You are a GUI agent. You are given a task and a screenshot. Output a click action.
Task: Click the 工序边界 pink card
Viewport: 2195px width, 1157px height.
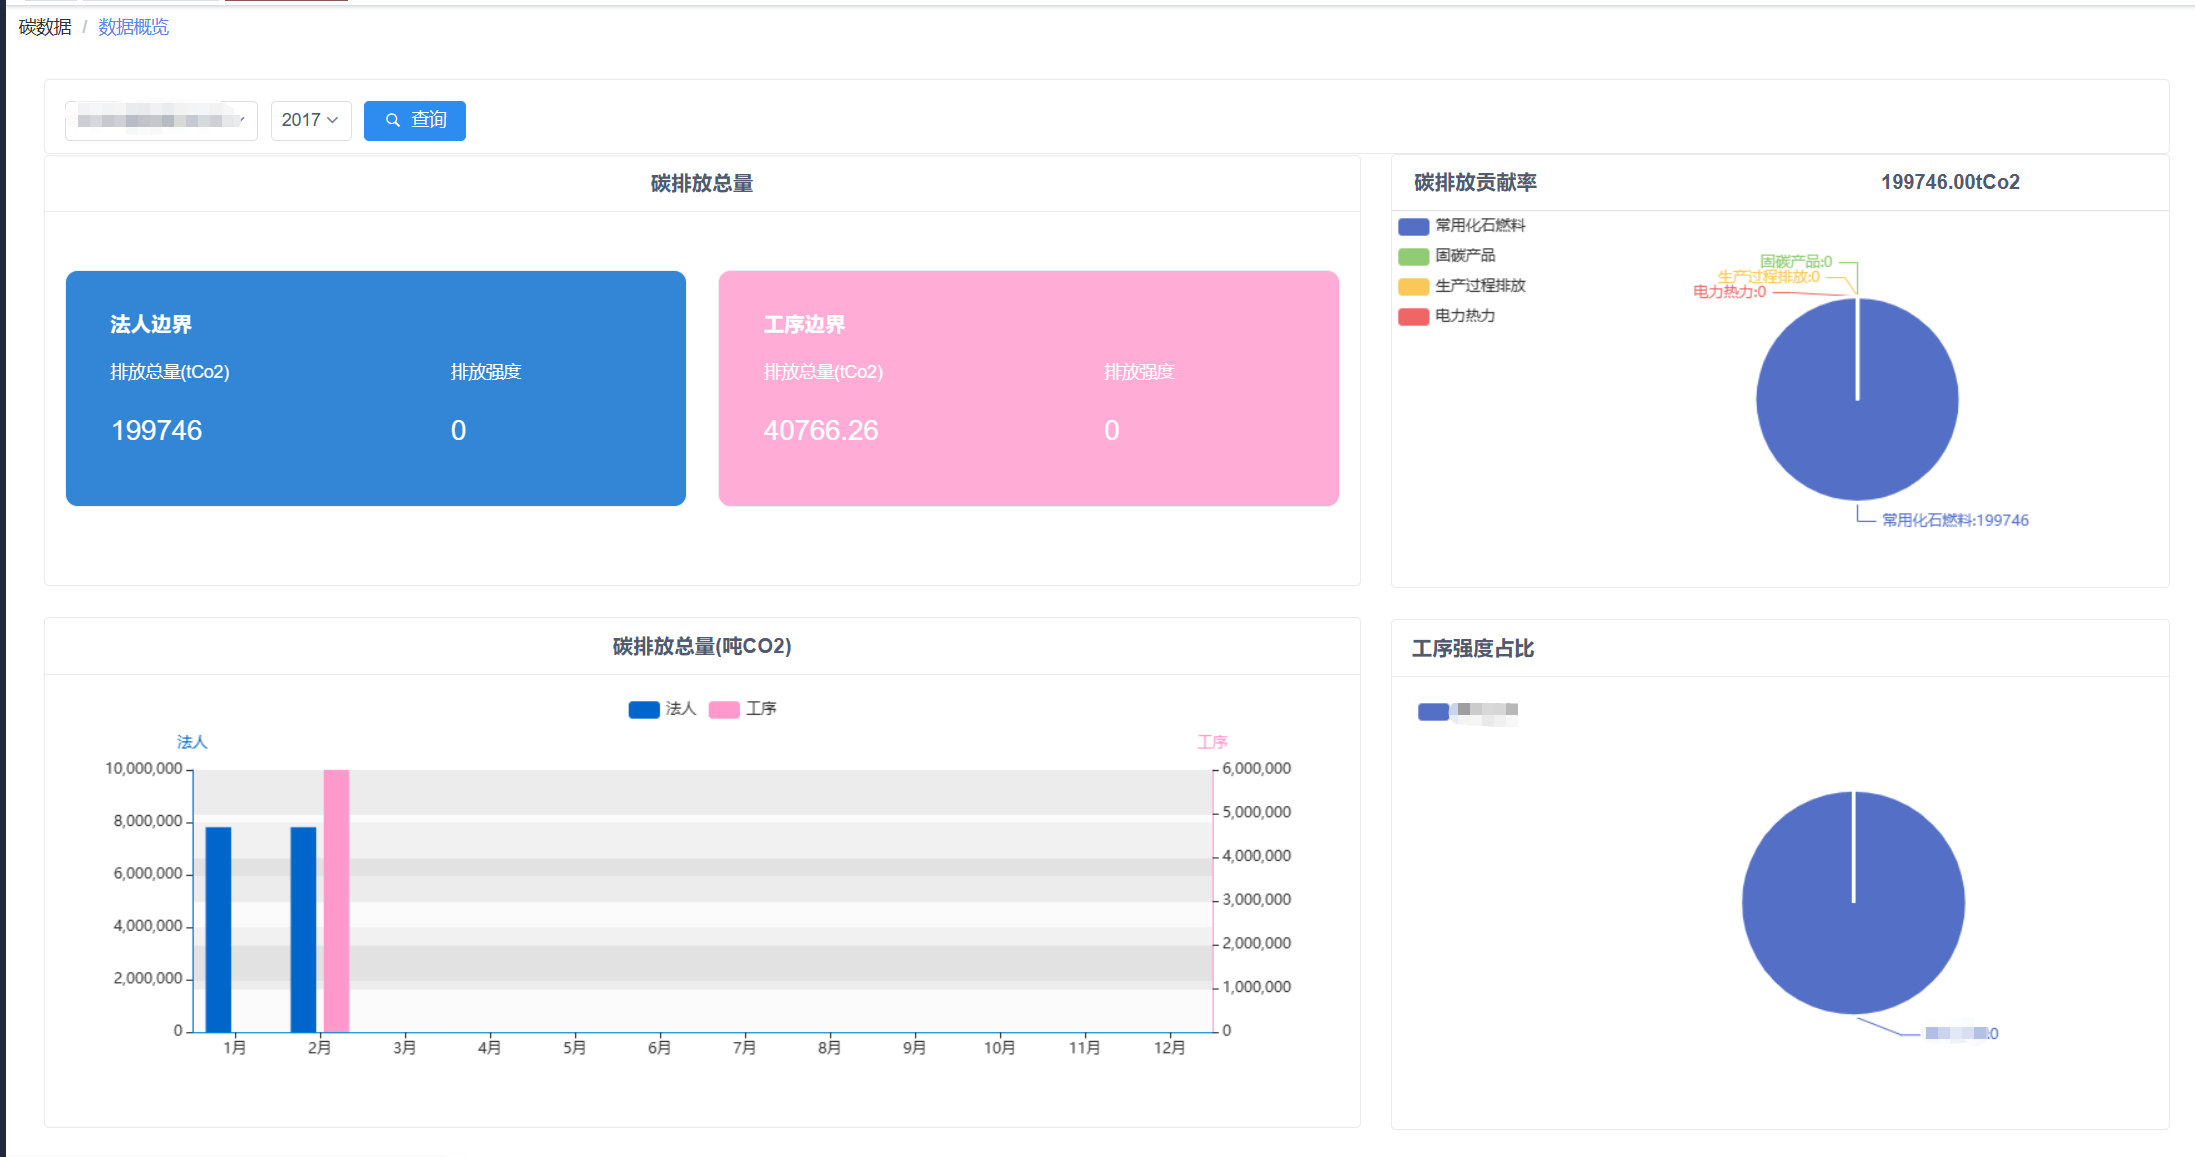[1029, 388]
